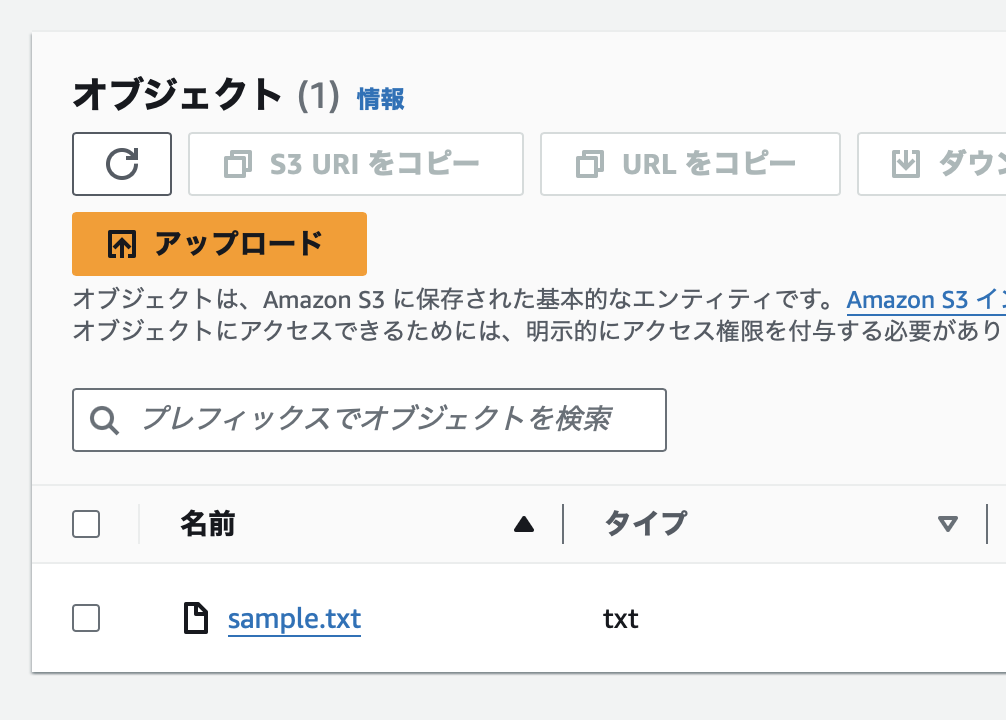Click the magnifying glass search icon
The image size is (1006, 720).
(103, 419)
